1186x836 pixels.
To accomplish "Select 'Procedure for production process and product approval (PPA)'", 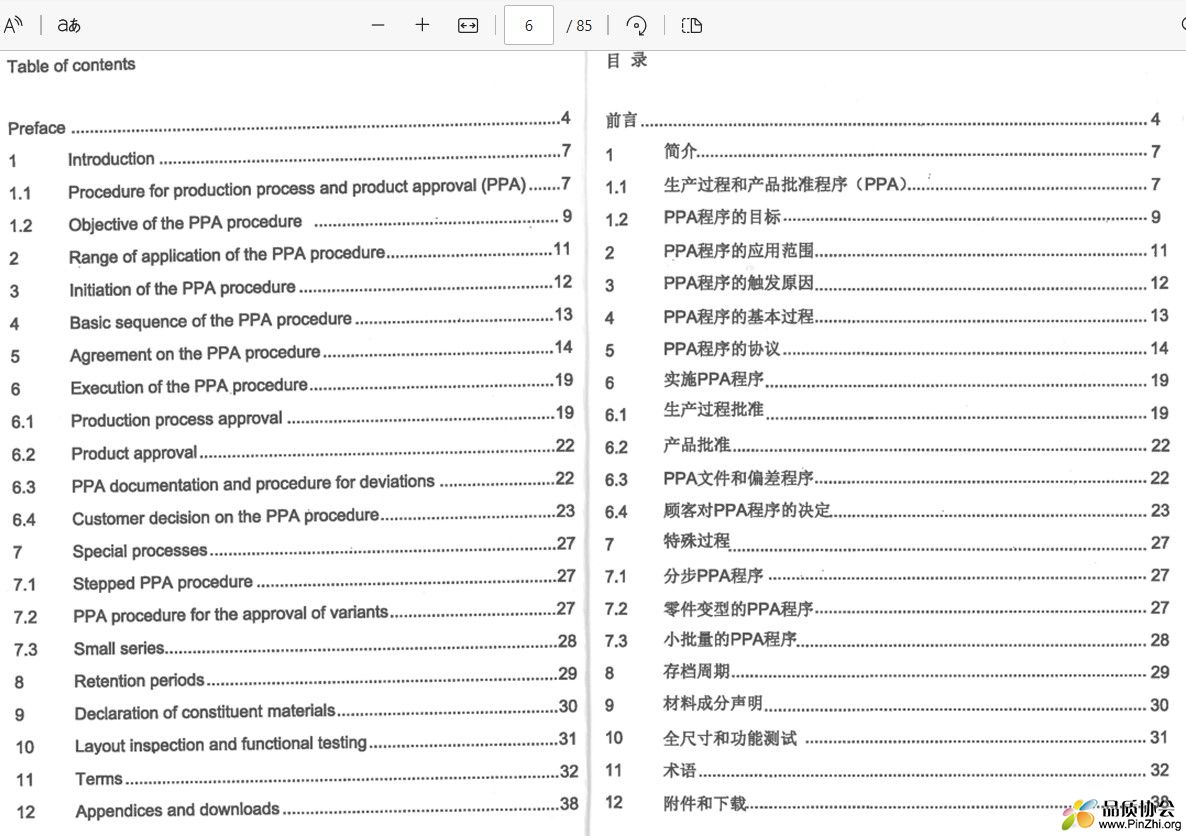I will pos(296,188).
